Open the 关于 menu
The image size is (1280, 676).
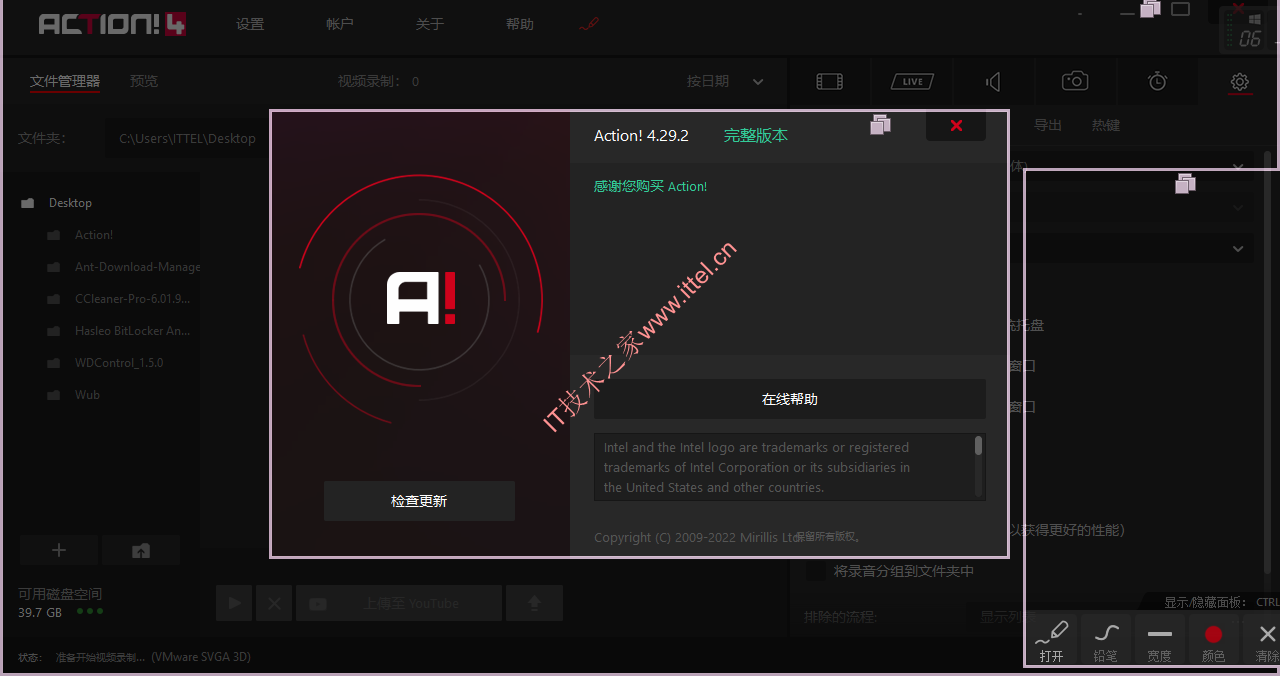pyautogui.click(x=430, y=24)
